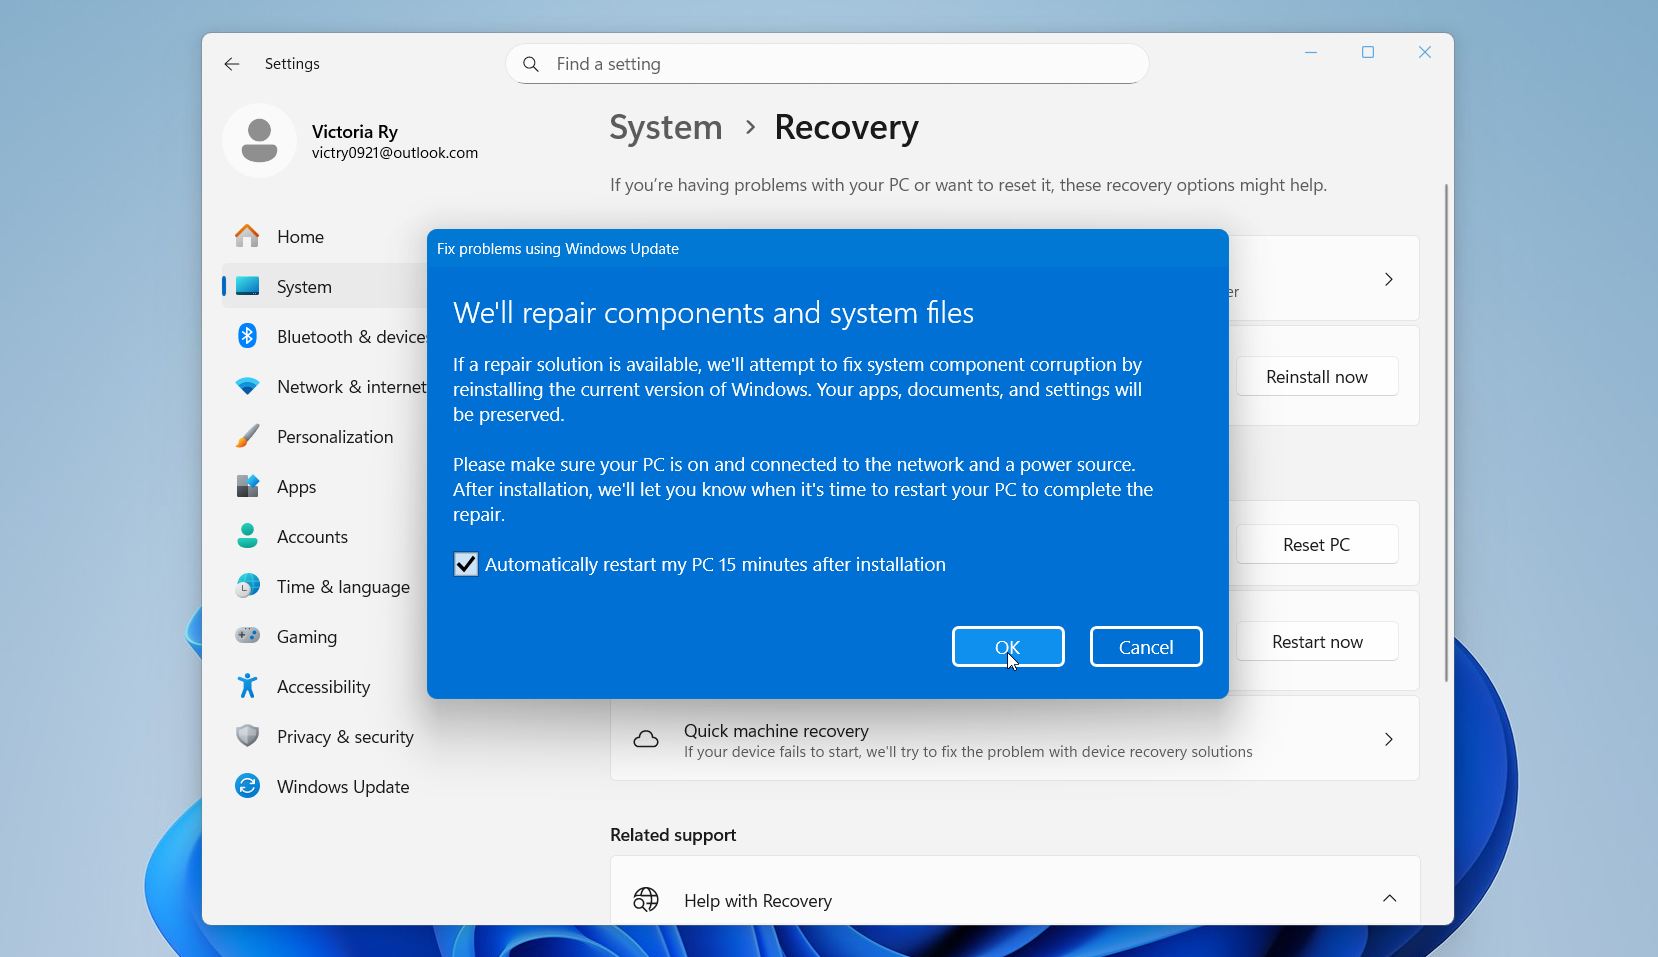Screen dimensions: 1658x957
Task: Click the Reset PC button
Action: click(1316, 545)
